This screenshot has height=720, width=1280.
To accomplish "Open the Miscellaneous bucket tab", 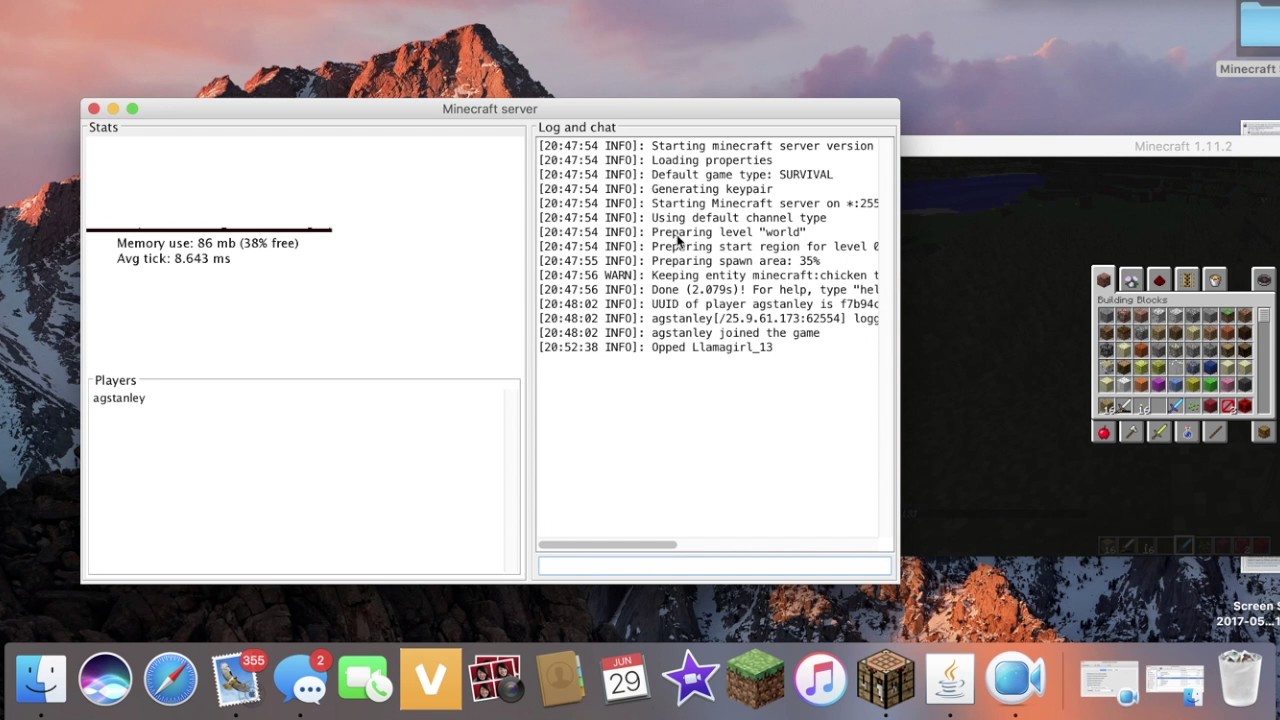I will (1215, 280).
